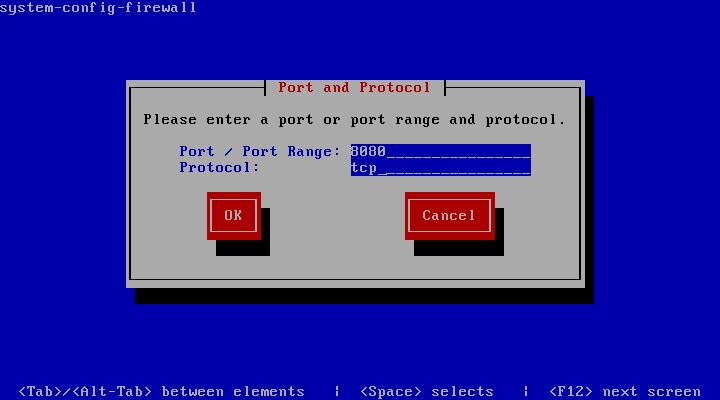The height and width of the screenshot is (400, 720).
Task: Click the <F12> next screen hint
Action: tap(624, 391)
